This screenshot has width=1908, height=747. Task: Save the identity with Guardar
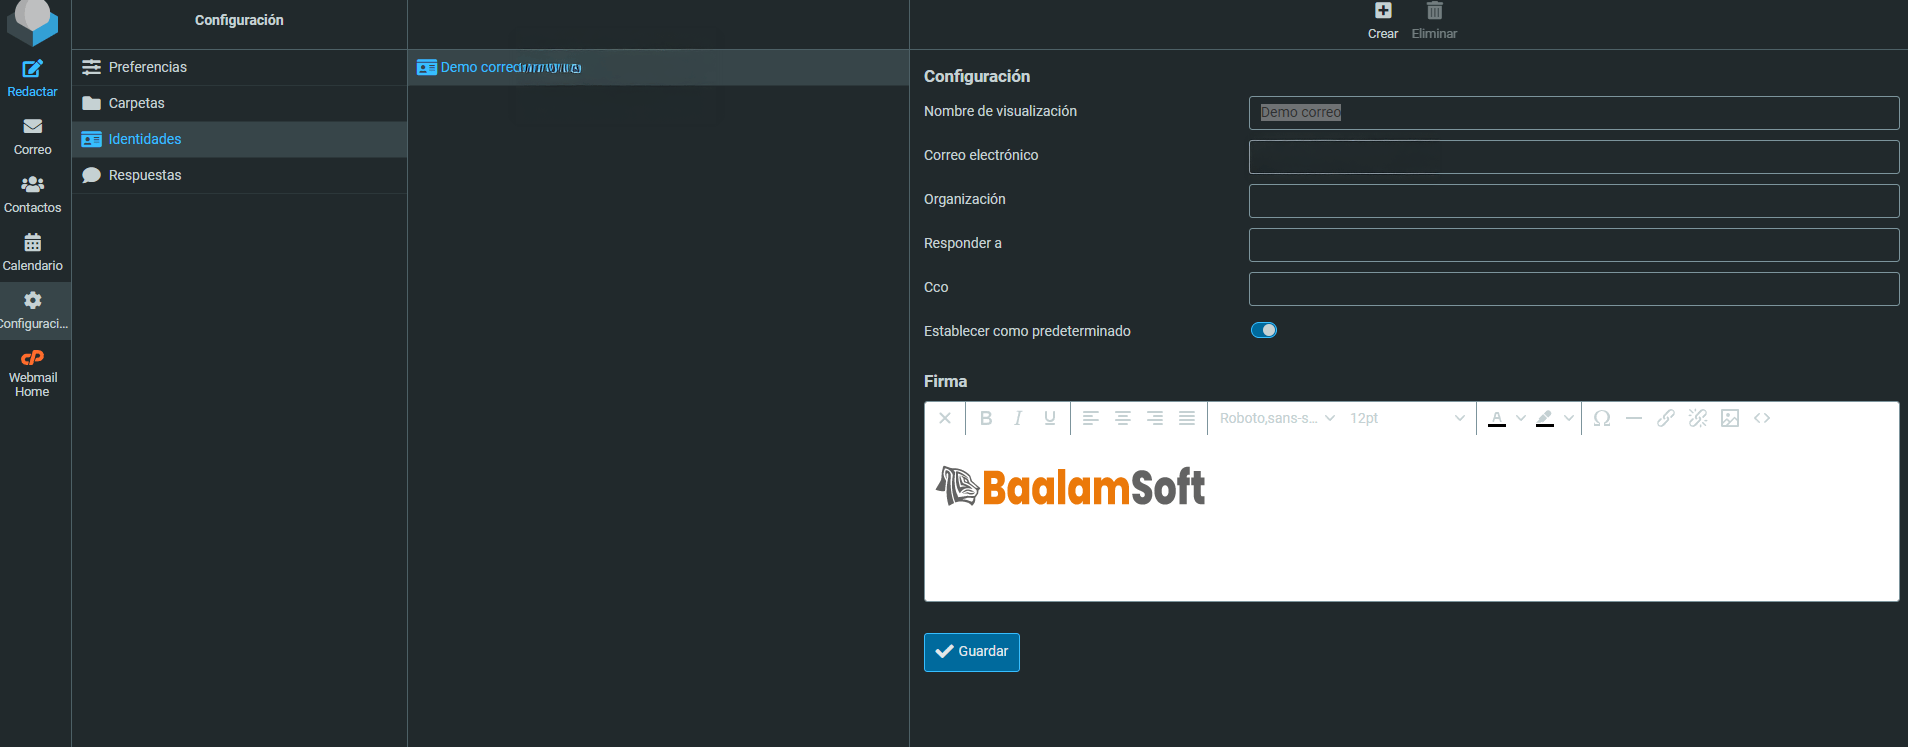pos(972,652)
